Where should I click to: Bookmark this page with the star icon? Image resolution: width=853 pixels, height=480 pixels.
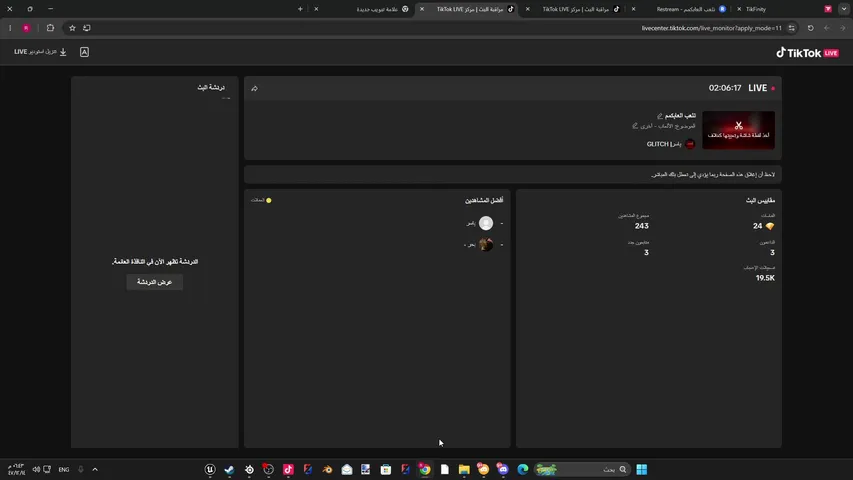point(72,28)
